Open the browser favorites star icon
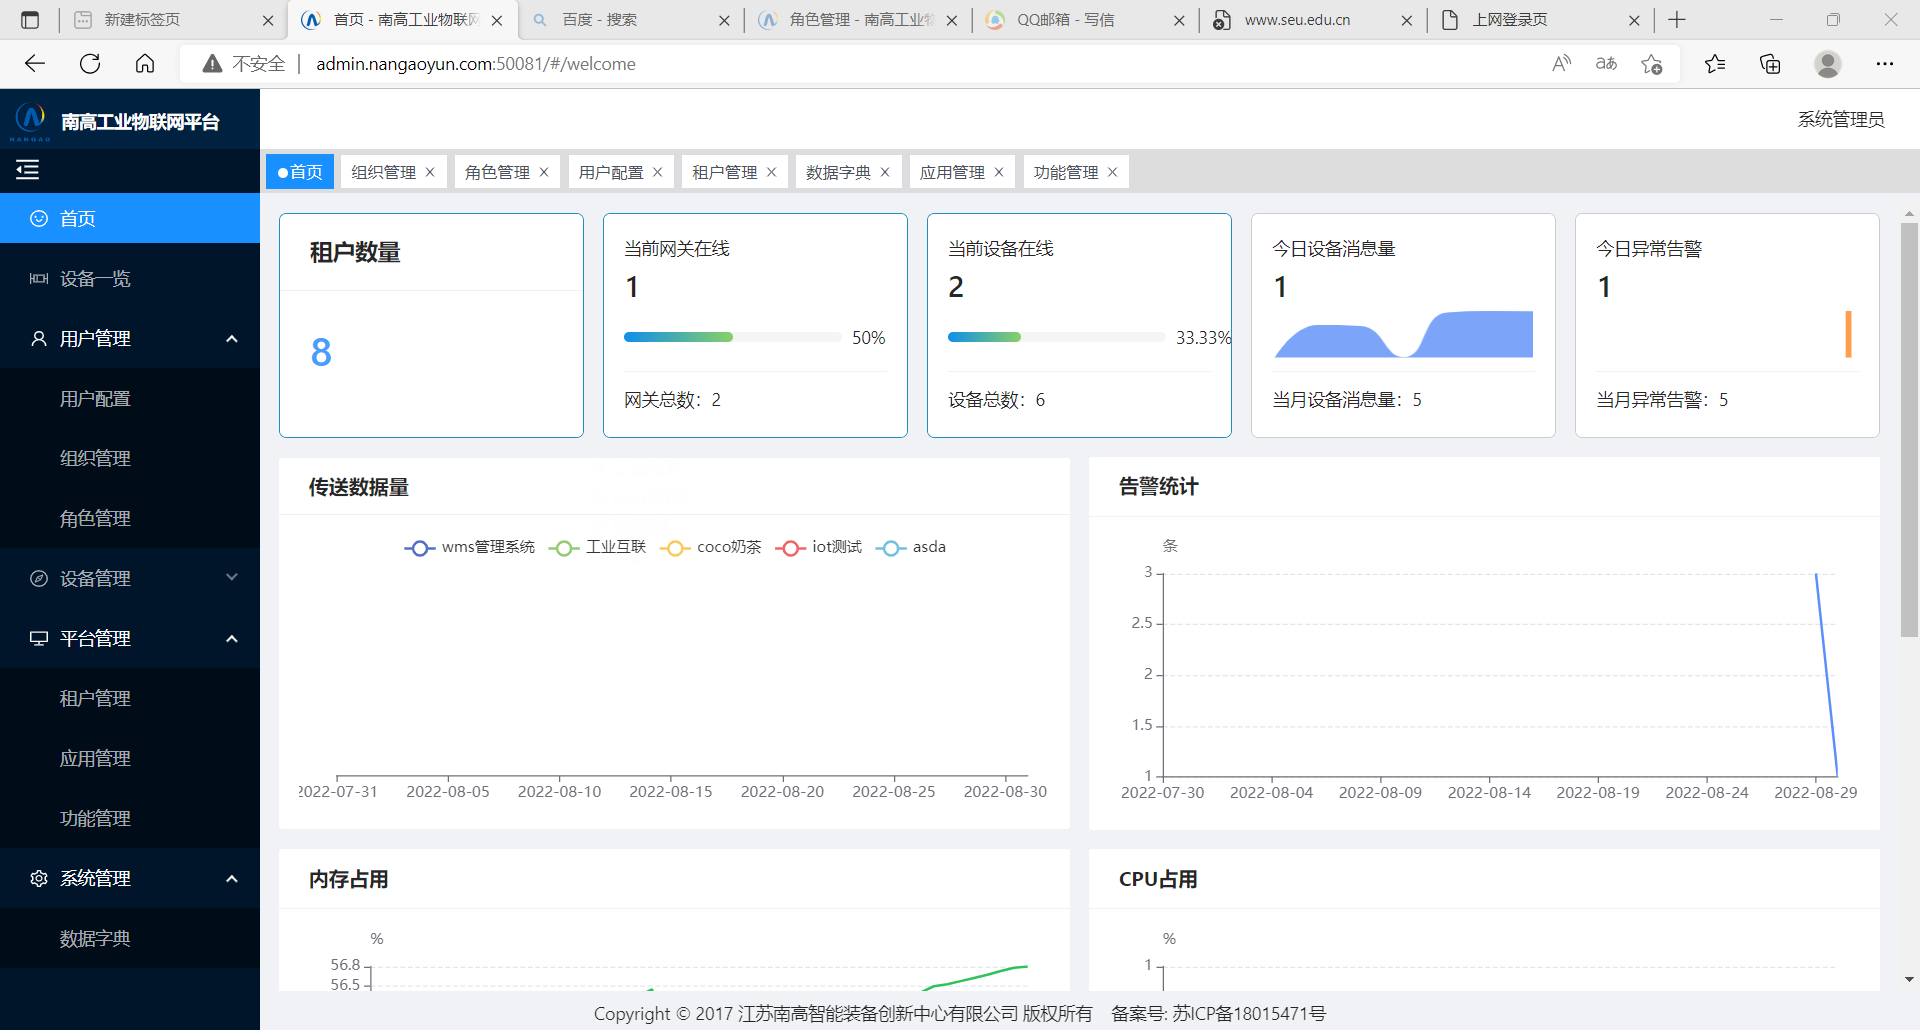The height and width of the screenshot is (1030, 1920). (x=1715, y=64)
